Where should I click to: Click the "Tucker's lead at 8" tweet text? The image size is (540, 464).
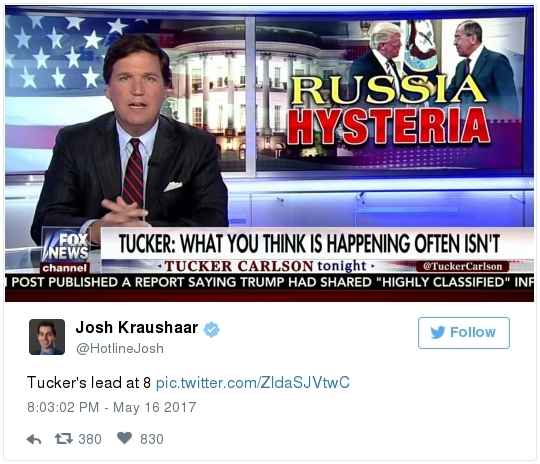pos(89,383)
